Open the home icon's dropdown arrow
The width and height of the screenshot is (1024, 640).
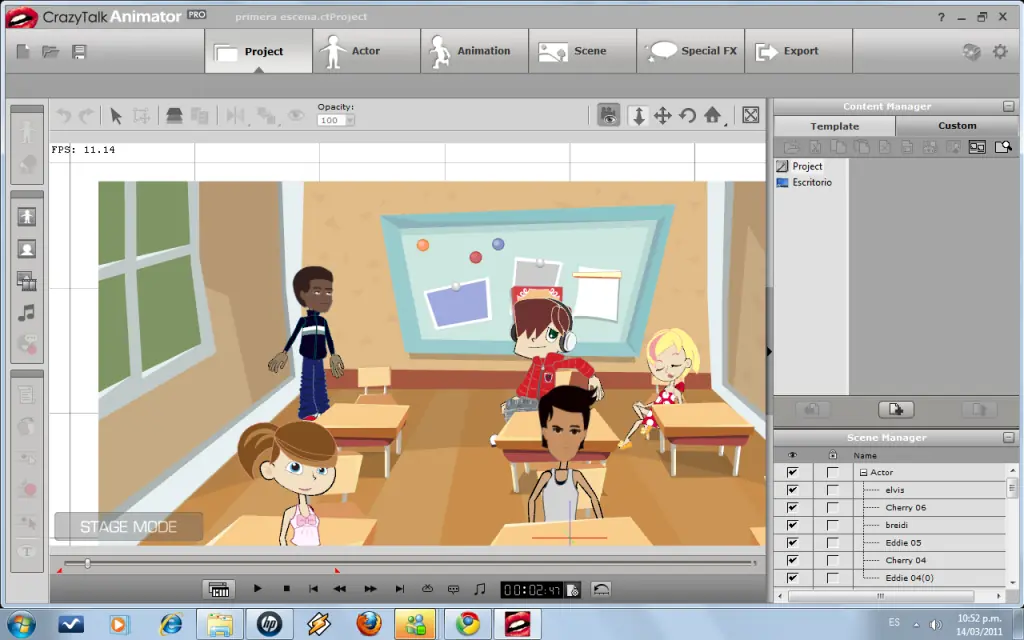pyautogui.click(x=726, y=123)
